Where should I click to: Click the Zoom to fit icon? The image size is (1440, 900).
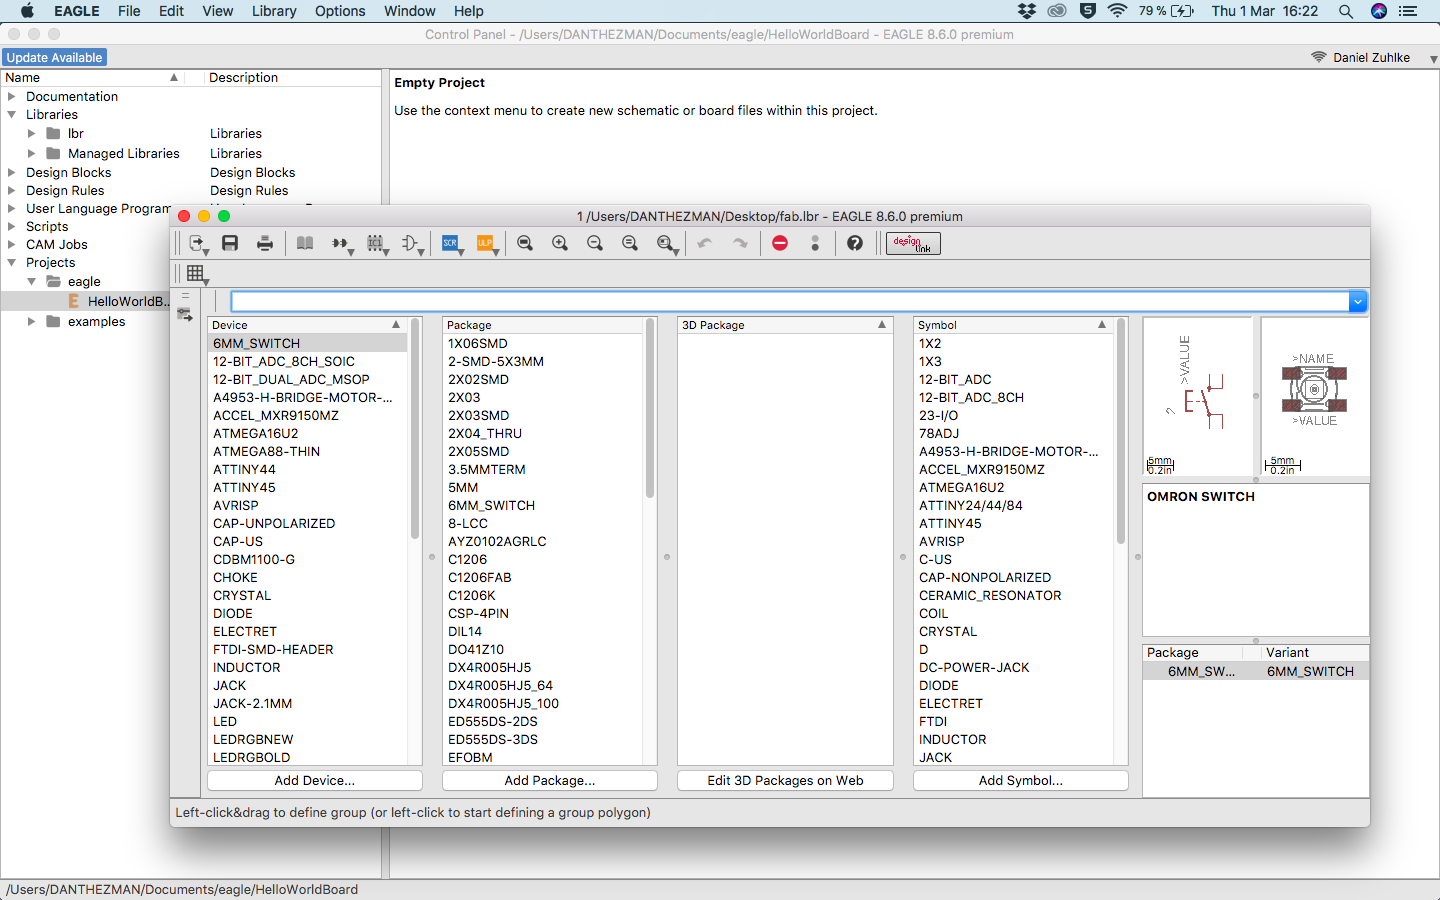525,243
